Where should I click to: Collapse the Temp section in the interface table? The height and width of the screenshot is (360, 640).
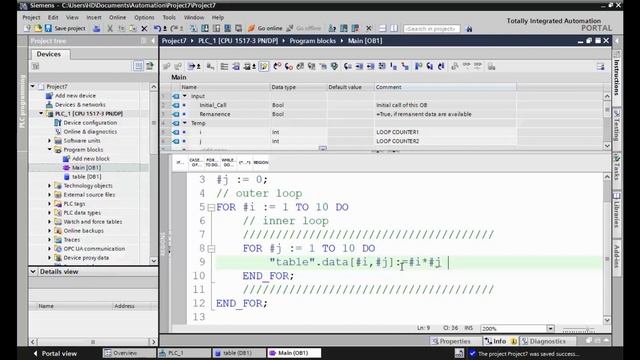click(x=185, y=123)
